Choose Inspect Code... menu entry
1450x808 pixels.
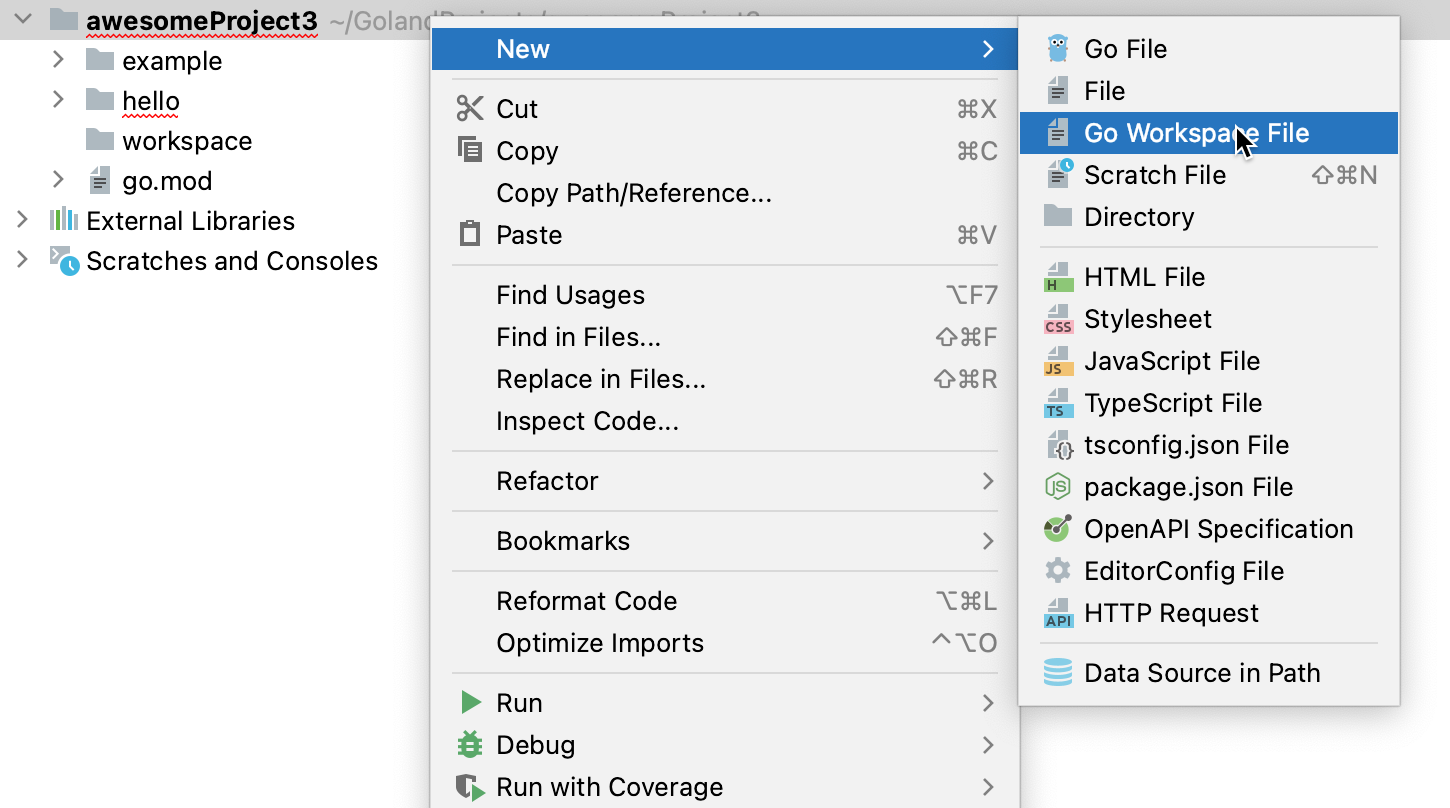(x=725, y=421)
